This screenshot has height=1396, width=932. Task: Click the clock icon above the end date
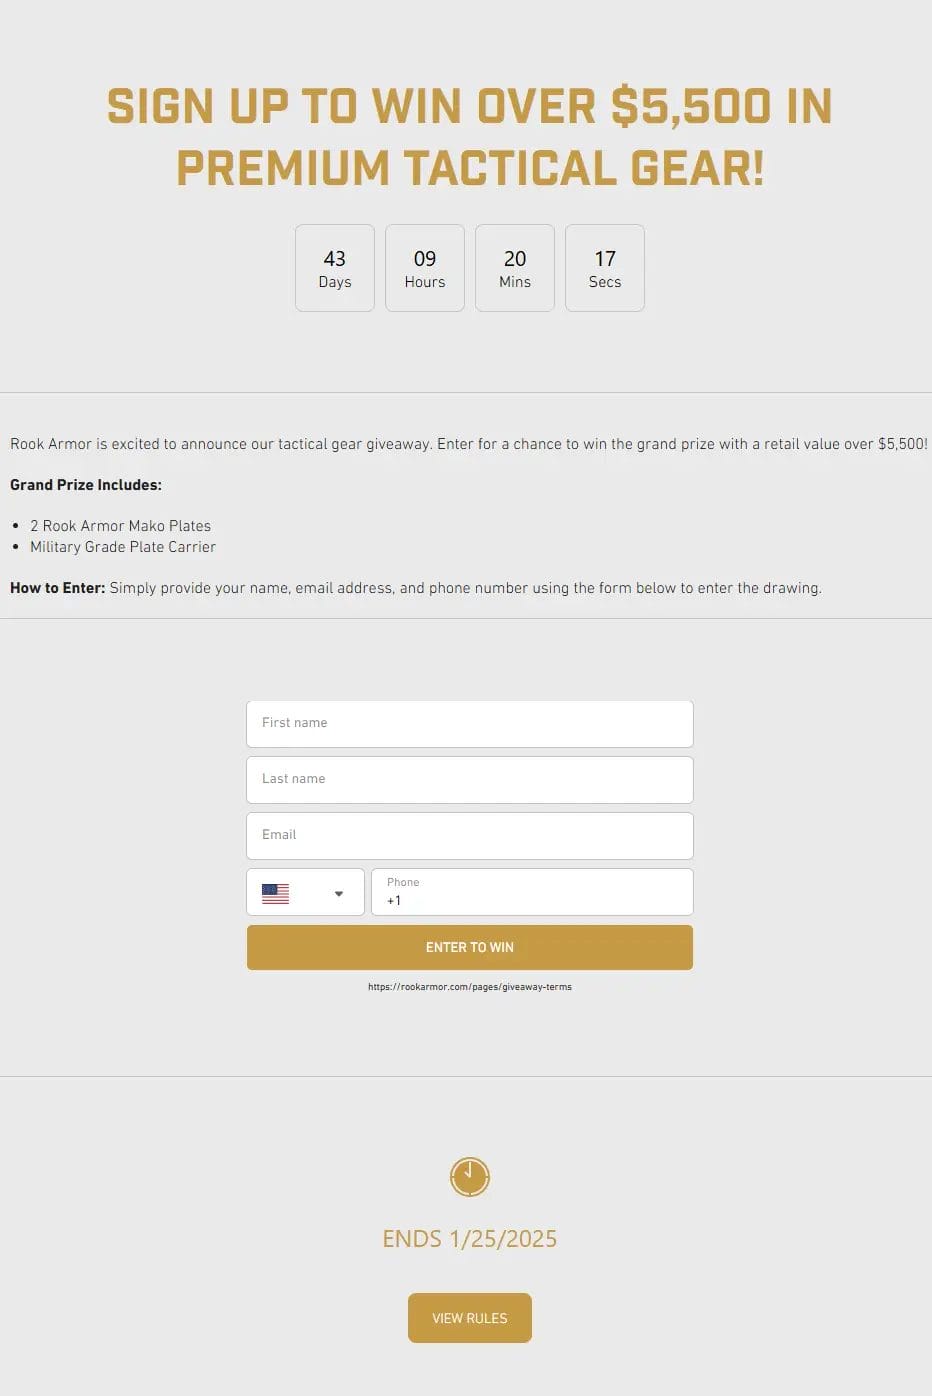469,1177
